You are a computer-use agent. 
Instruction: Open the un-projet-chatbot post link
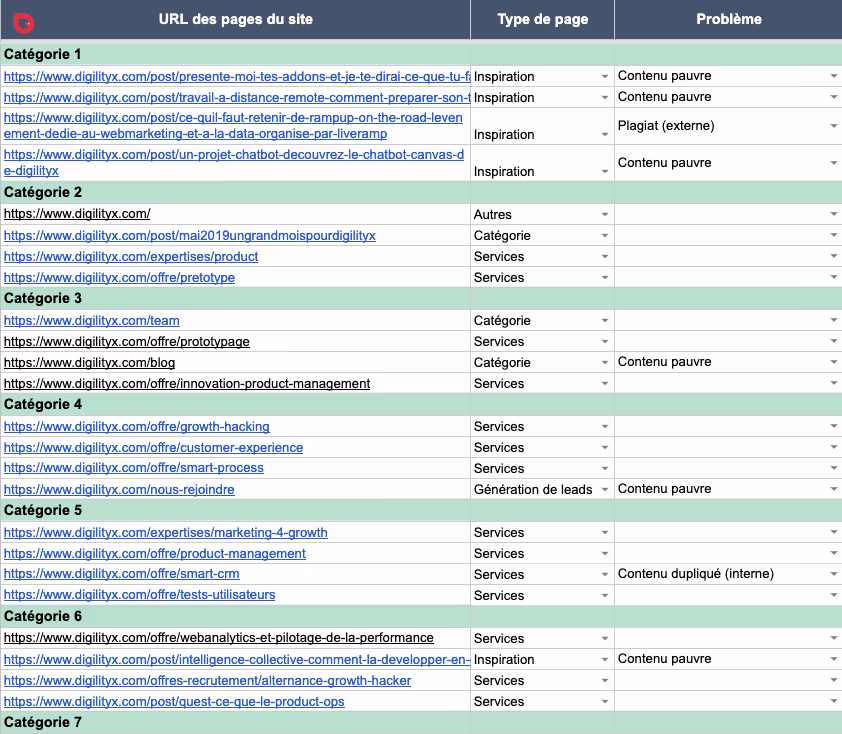[234, 163]
